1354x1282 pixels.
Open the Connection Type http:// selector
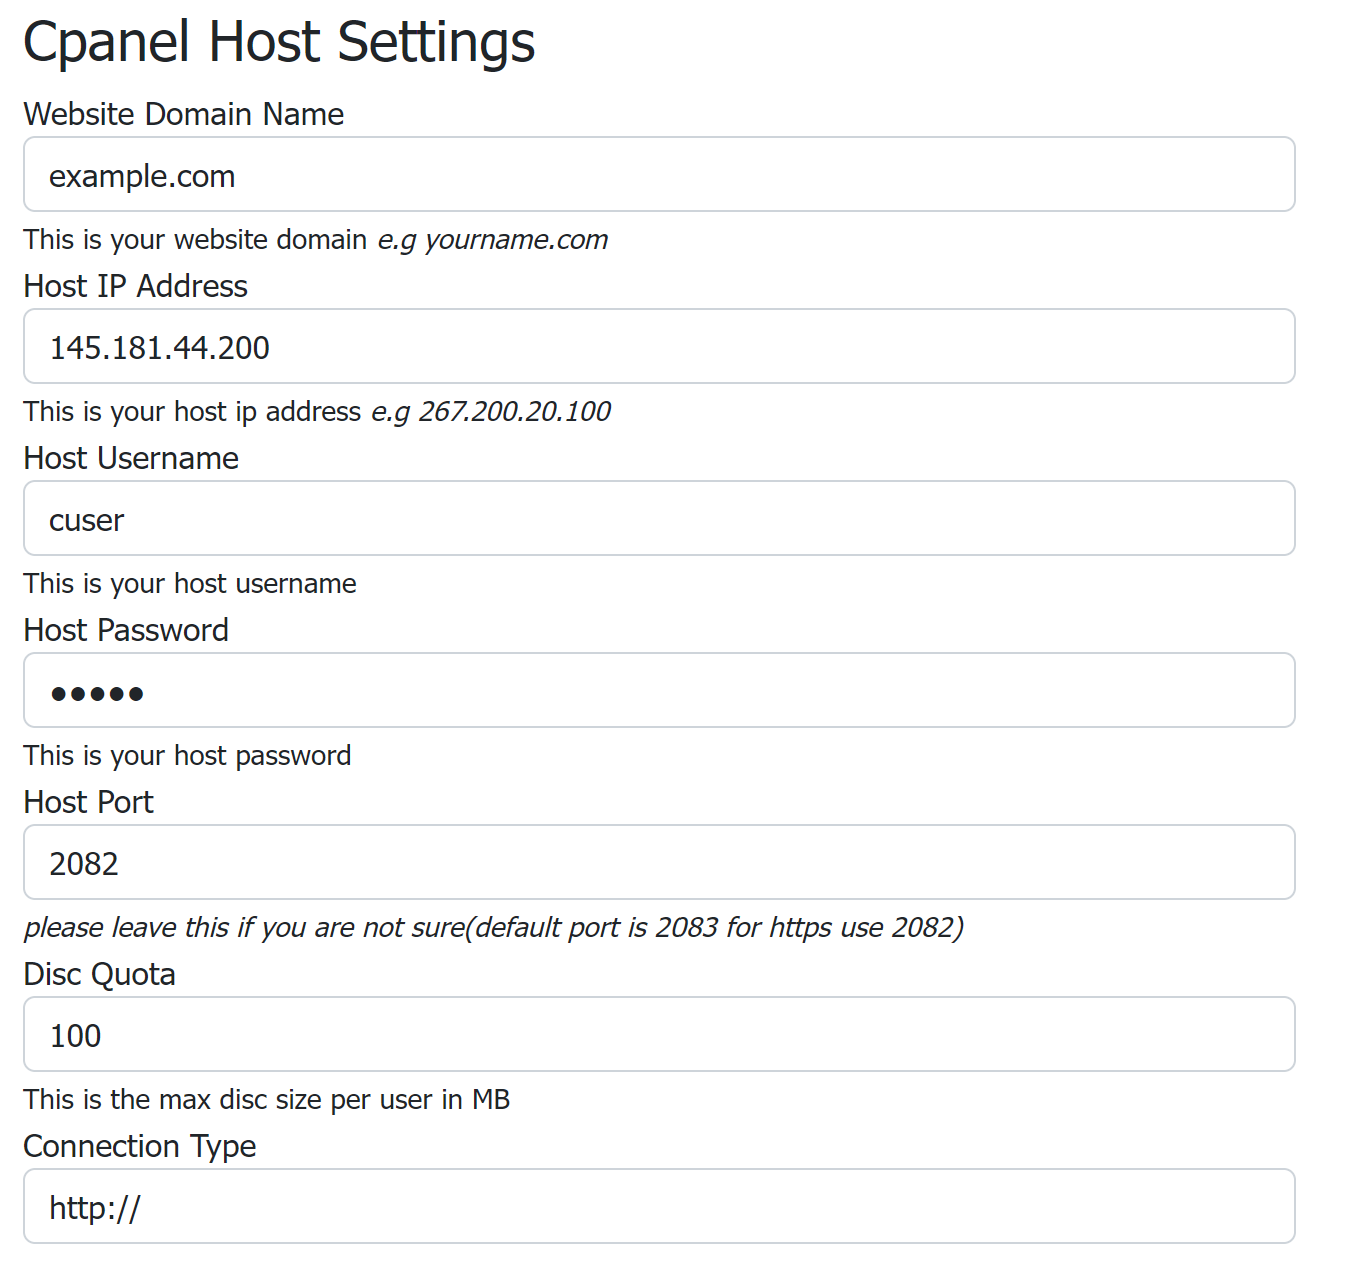(659, 1207)
